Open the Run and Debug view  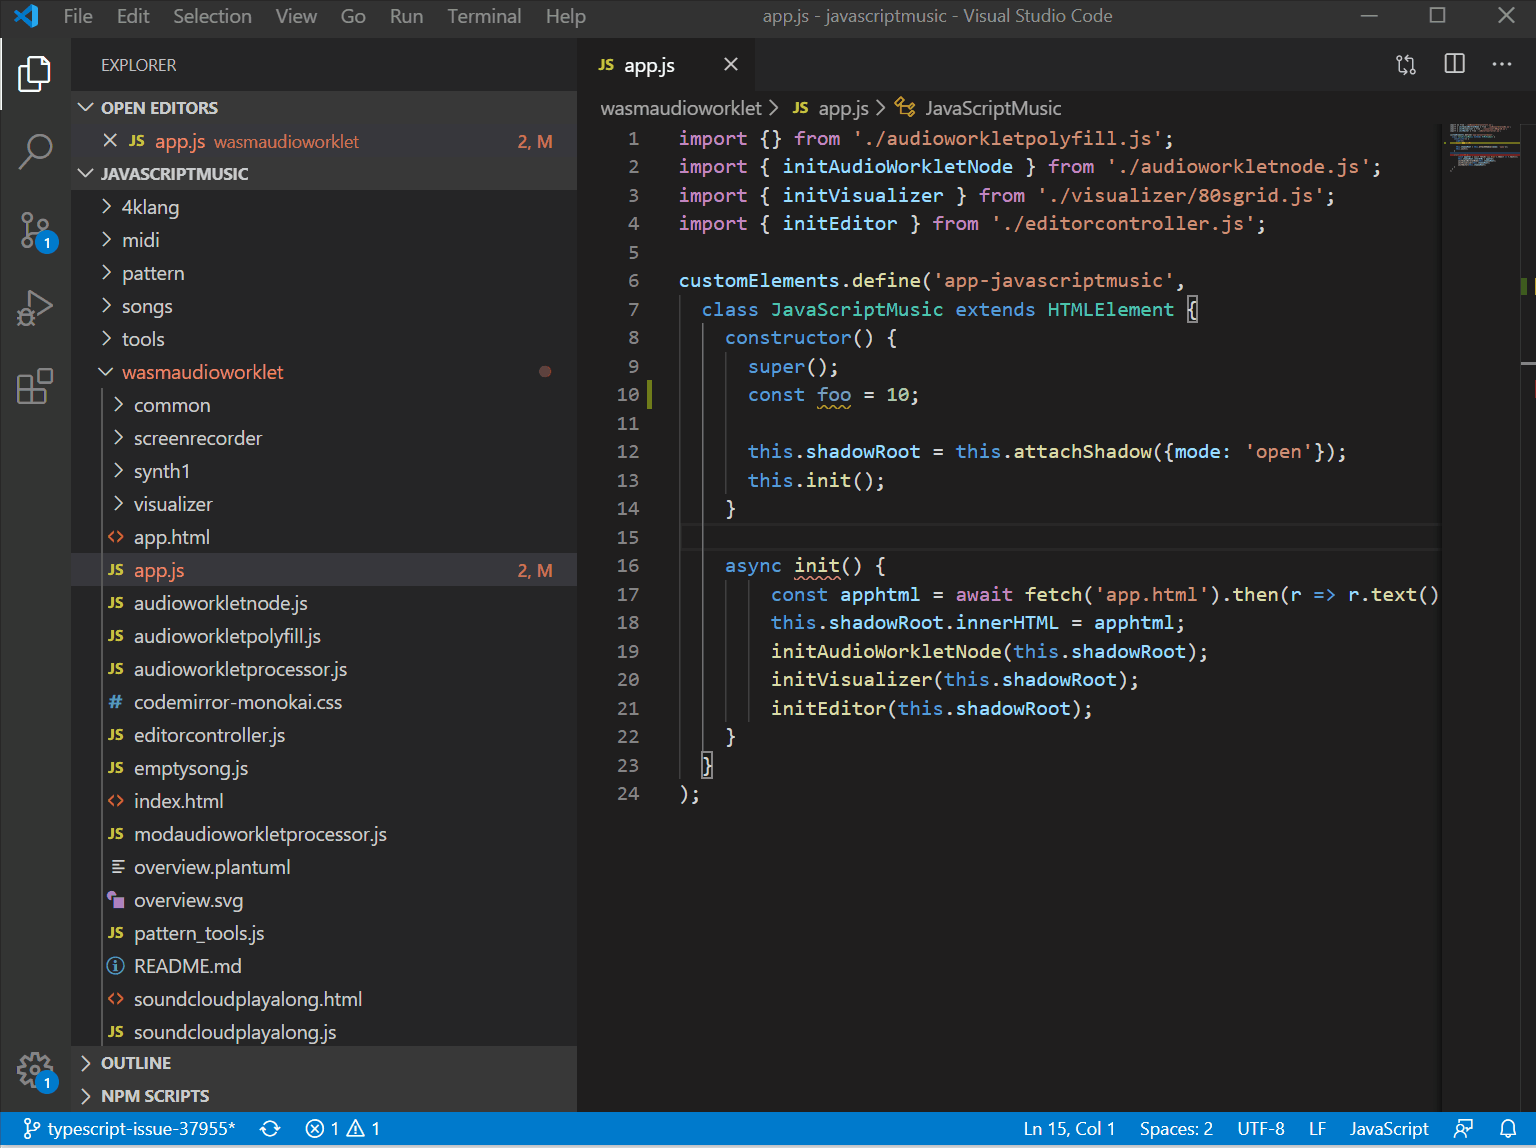(x=35, y=308)
